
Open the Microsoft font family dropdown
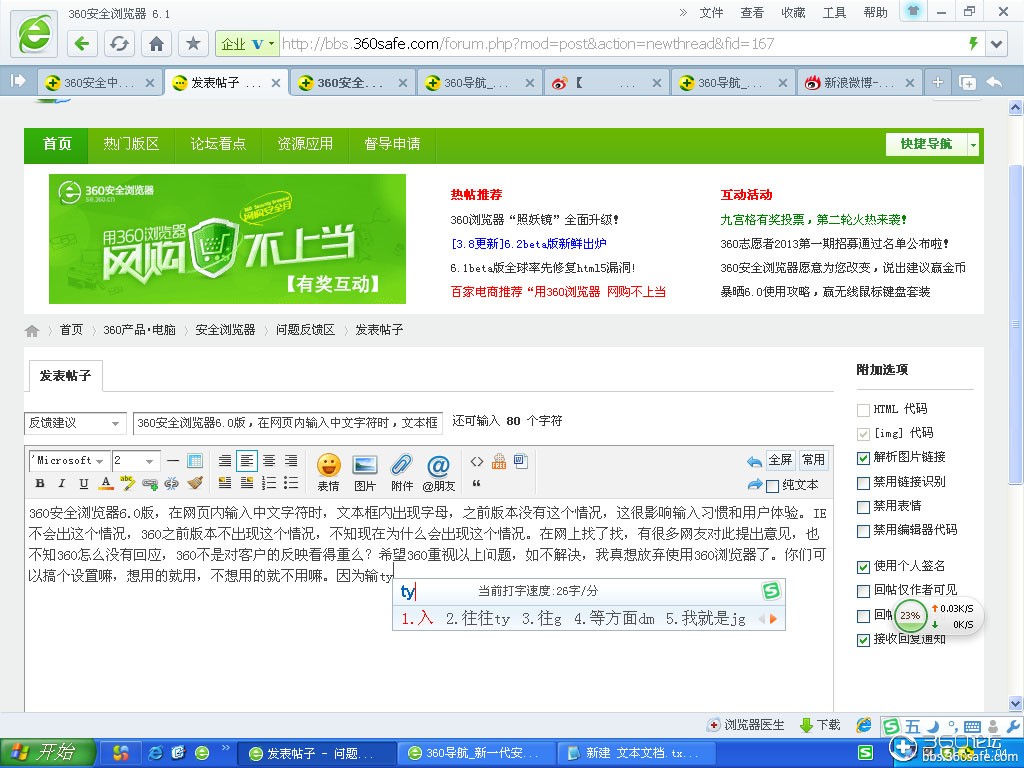coord(69,460)
